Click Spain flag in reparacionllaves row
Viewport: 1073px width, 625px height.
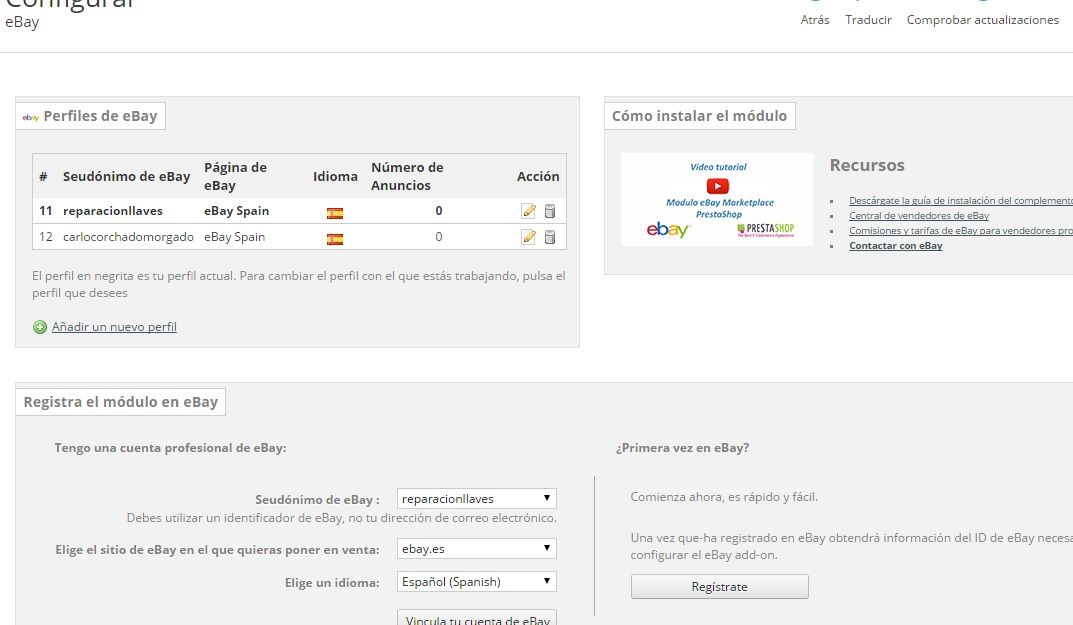[335, 213]
